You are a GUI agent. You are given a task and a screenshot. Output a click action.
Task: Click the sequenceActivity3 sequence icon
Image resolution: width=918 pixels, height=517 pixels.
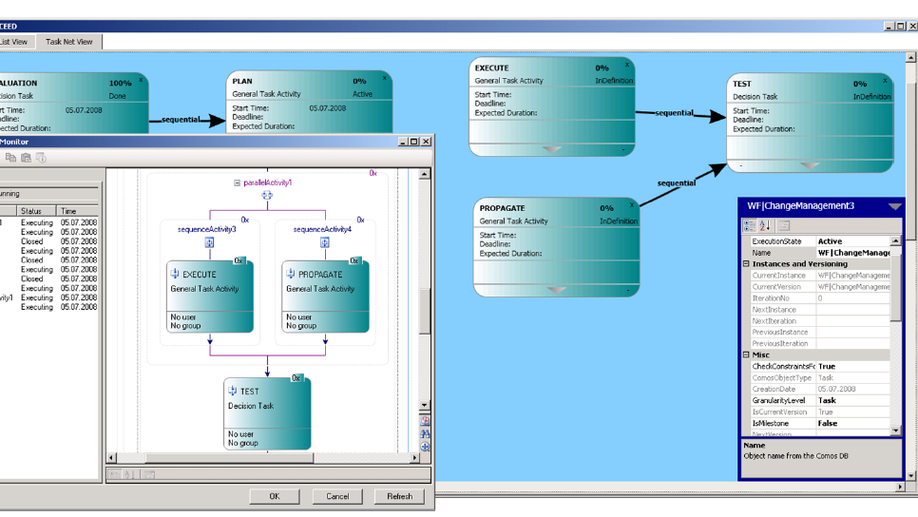210,242
